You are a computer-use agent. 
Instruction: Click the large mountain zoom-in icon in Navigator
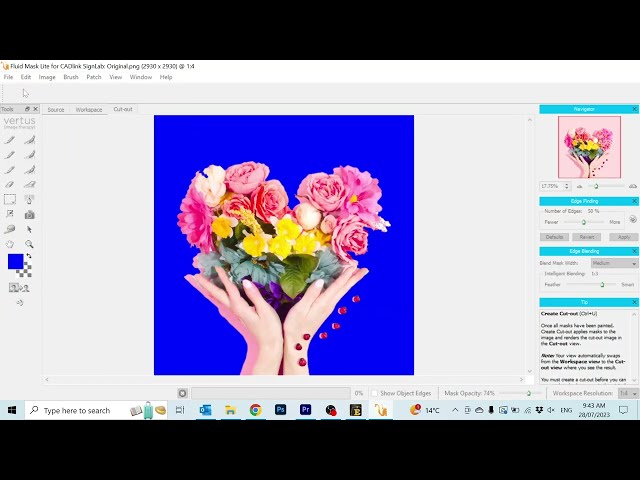633,186
